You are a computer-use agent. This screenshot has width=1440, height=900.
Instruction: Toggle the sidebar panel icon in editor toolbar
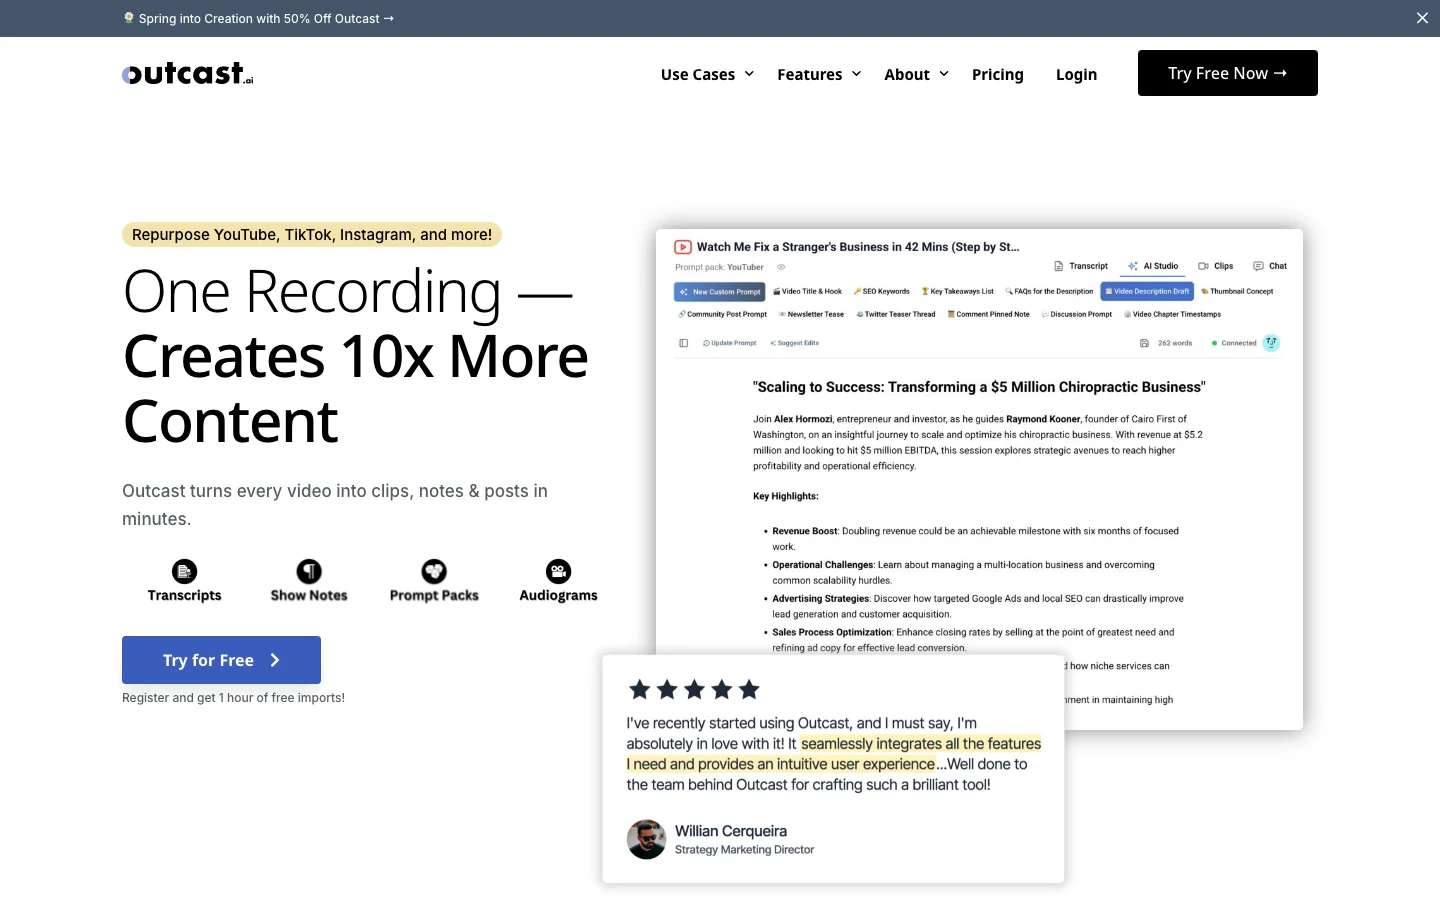tap(684, 343)
